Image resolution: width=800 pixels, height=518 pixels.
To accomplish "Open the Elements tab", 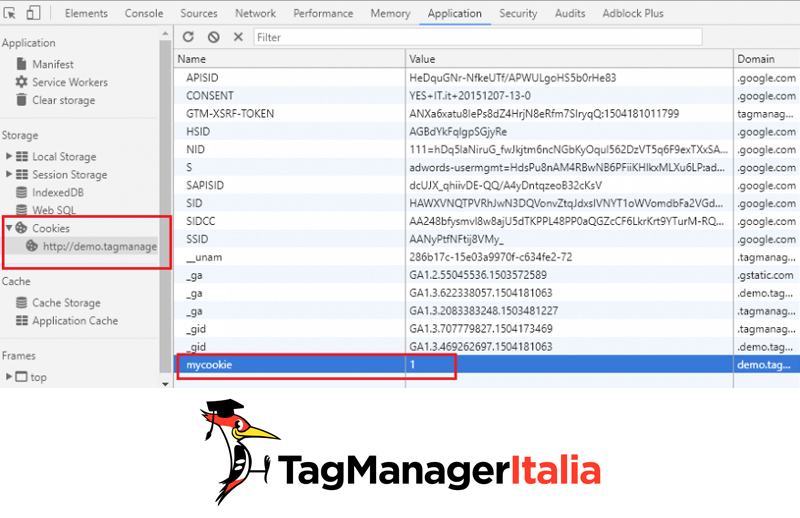I will click(86, 13).
